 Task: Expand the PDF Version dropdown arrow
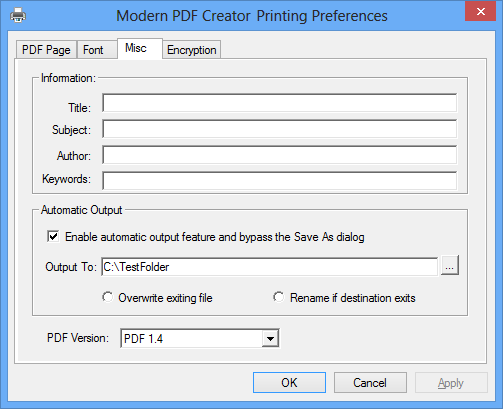[270, 339]
